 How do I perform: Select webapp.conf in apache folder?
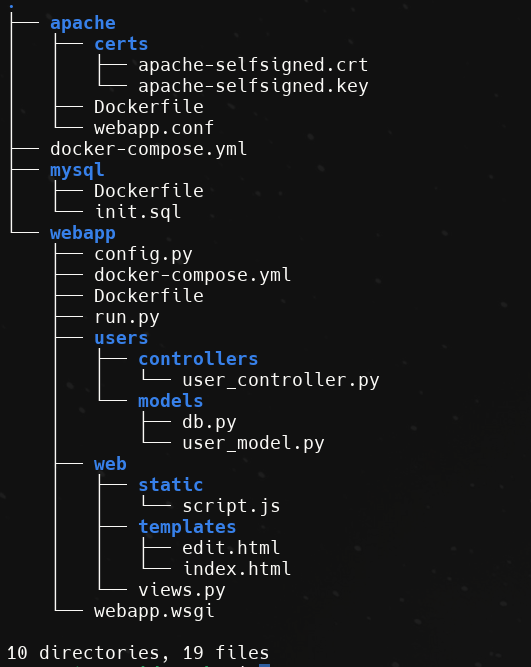coord(154,128)
